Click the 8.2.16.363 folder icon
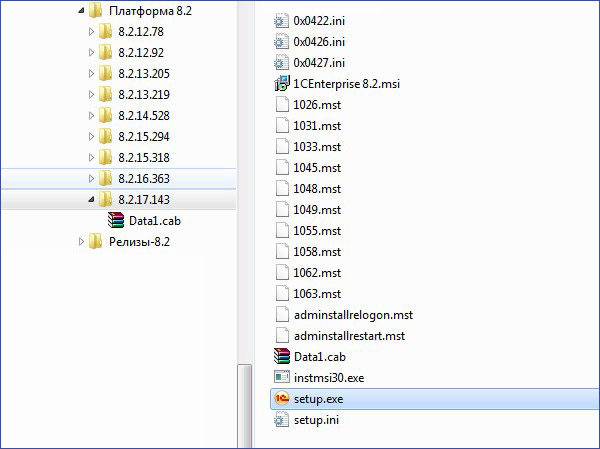The image size is (600, 449). click(105, 178)
